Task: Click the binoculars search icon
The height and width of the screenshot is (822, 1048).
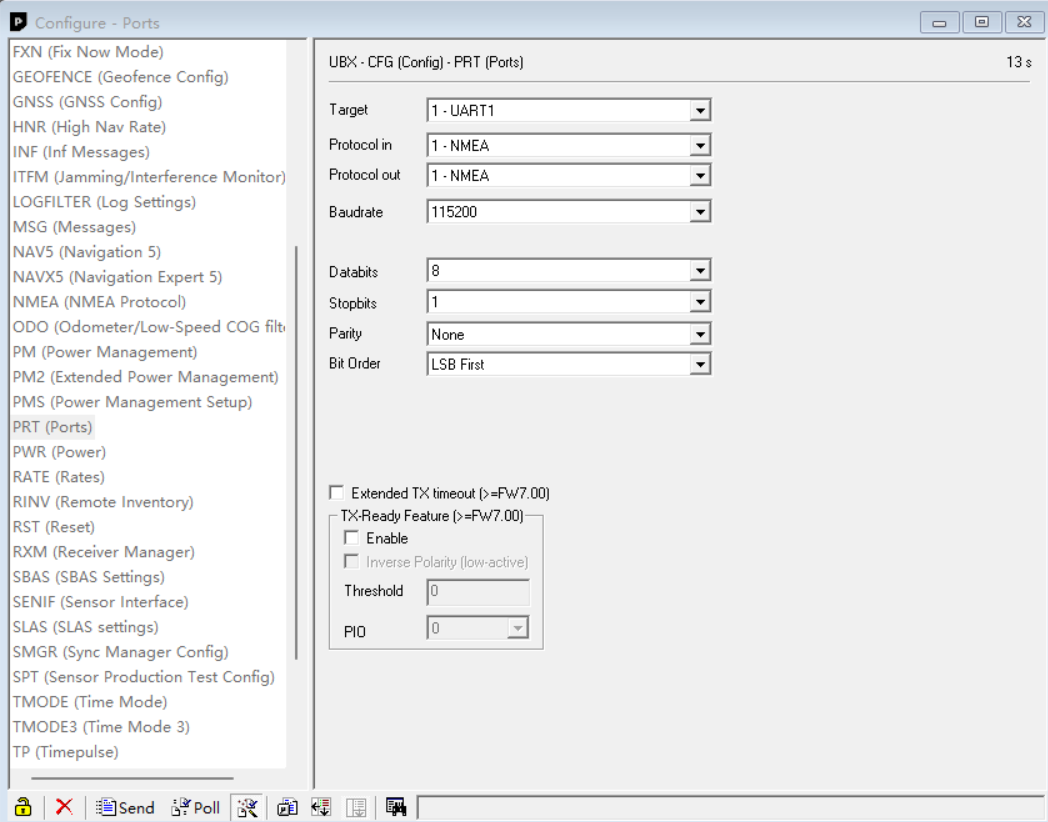Action: 396,807
